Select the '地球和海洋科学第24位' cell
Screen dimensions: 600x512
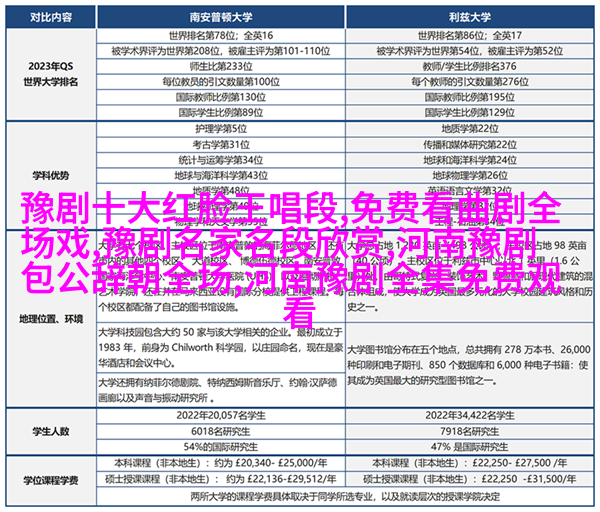[470, 160]
